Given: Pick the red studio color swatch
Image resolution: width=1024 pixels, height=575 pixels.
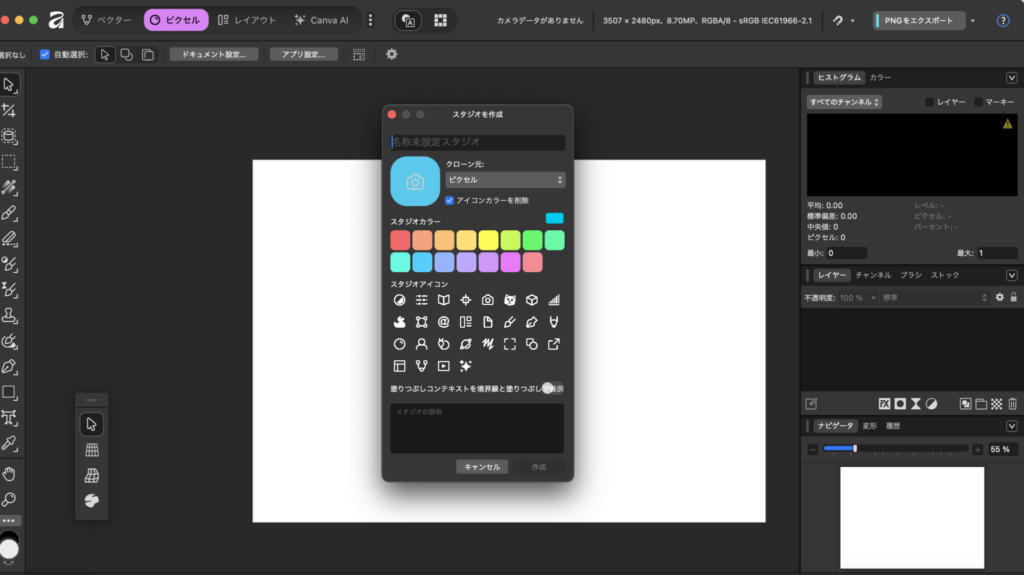Looking at the screenshot, I should point(400,240).
